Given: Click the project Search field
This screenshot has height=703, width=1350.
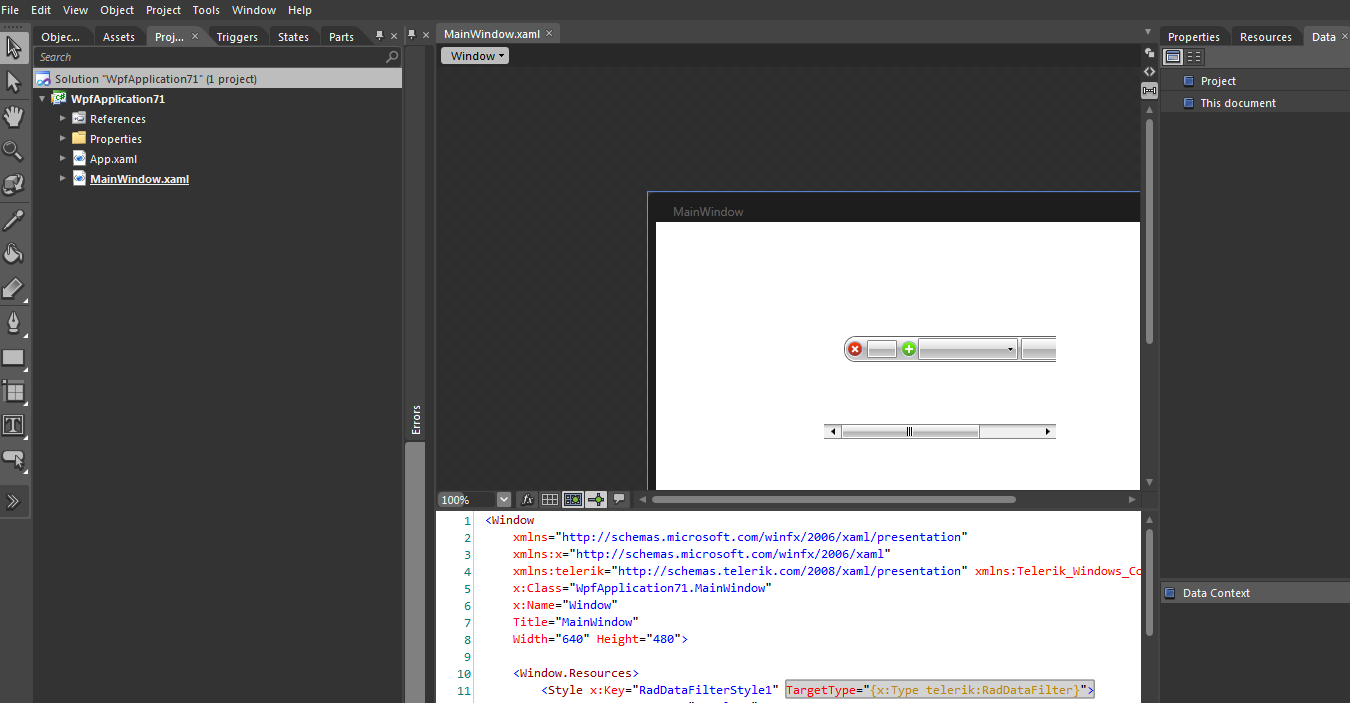Looking at the screenshot, I should coord(210,57).
